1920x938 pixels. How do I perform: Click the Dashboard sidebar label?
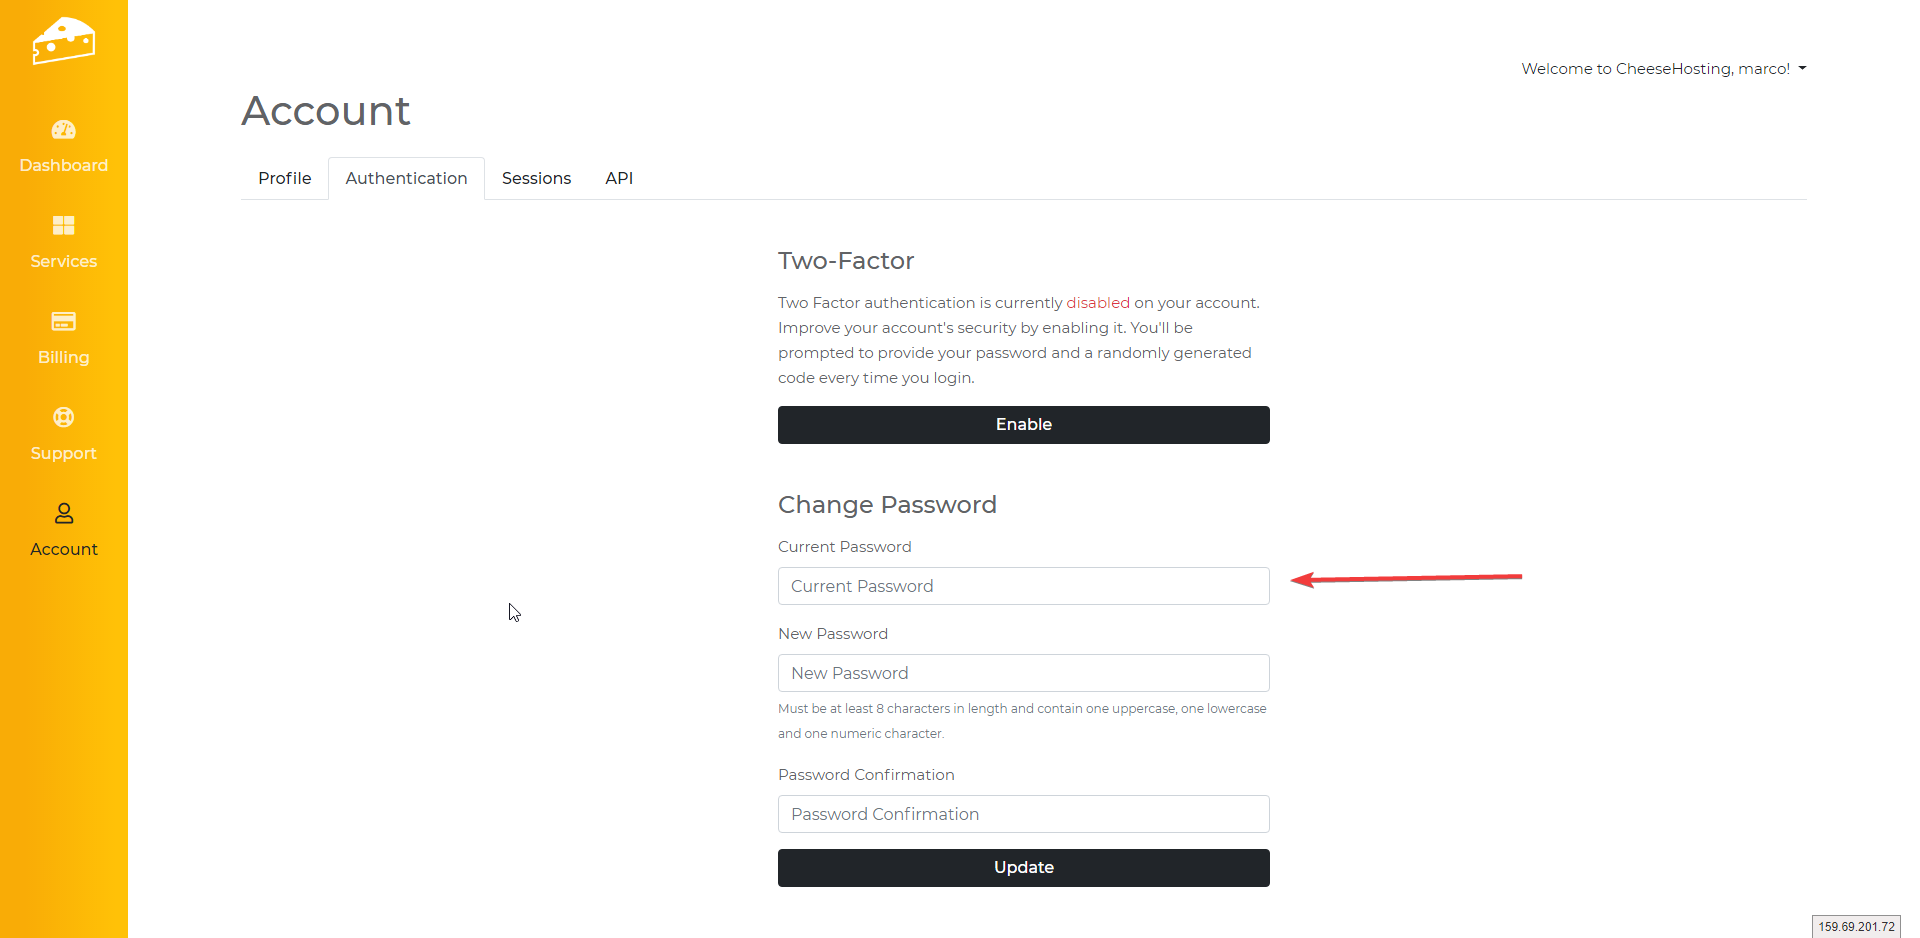click(64, 165)
